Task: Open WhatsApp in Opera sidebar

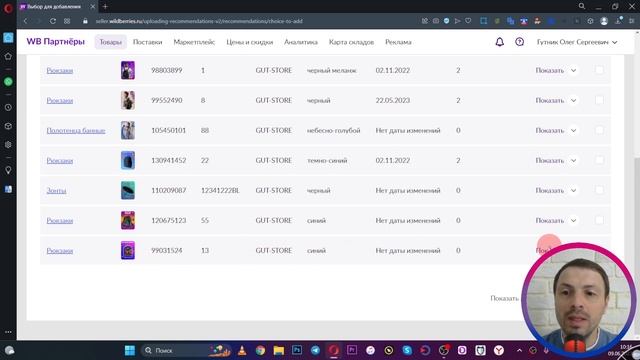Action: pyautogui.click(x=8, y=82)
